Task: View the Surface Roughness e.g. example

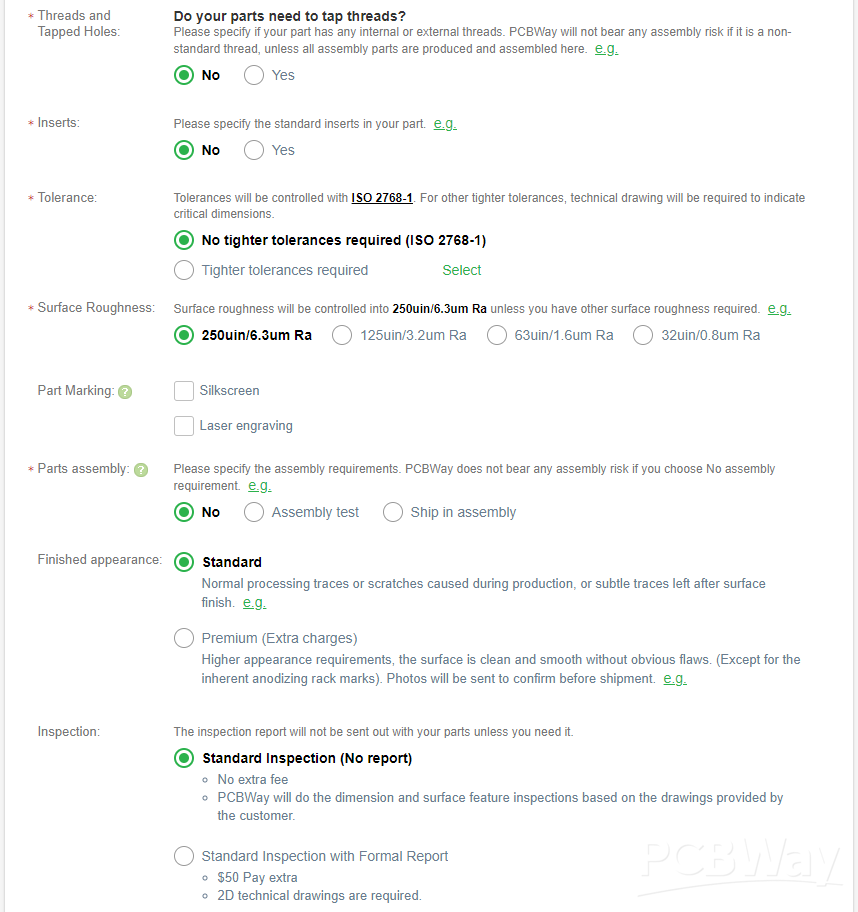Action: tap(779, 309)
